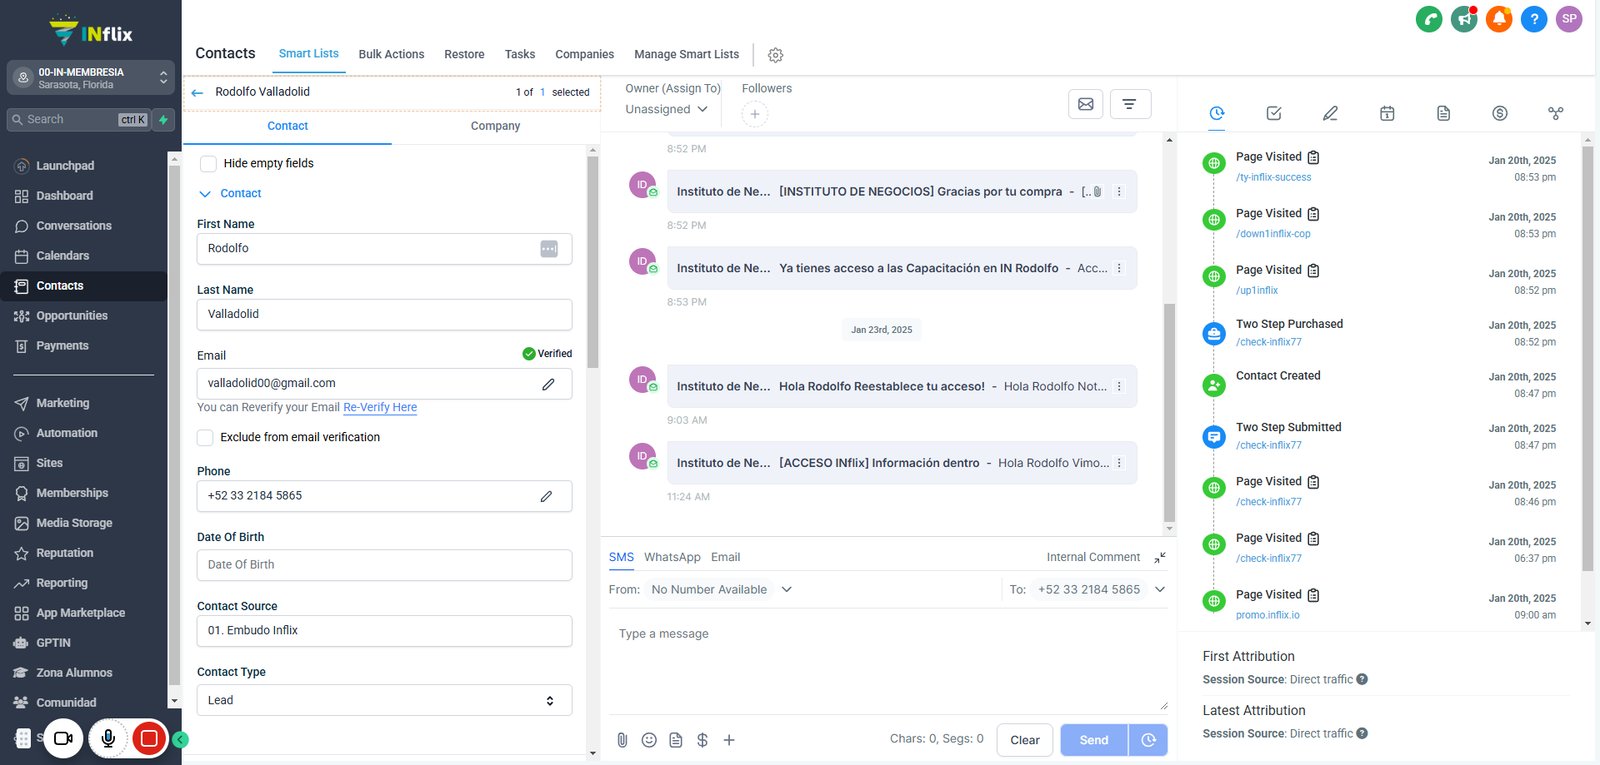Screen dimensions: 1600x765
Task: Add a follower with the plus button
Action: point(755,114)
